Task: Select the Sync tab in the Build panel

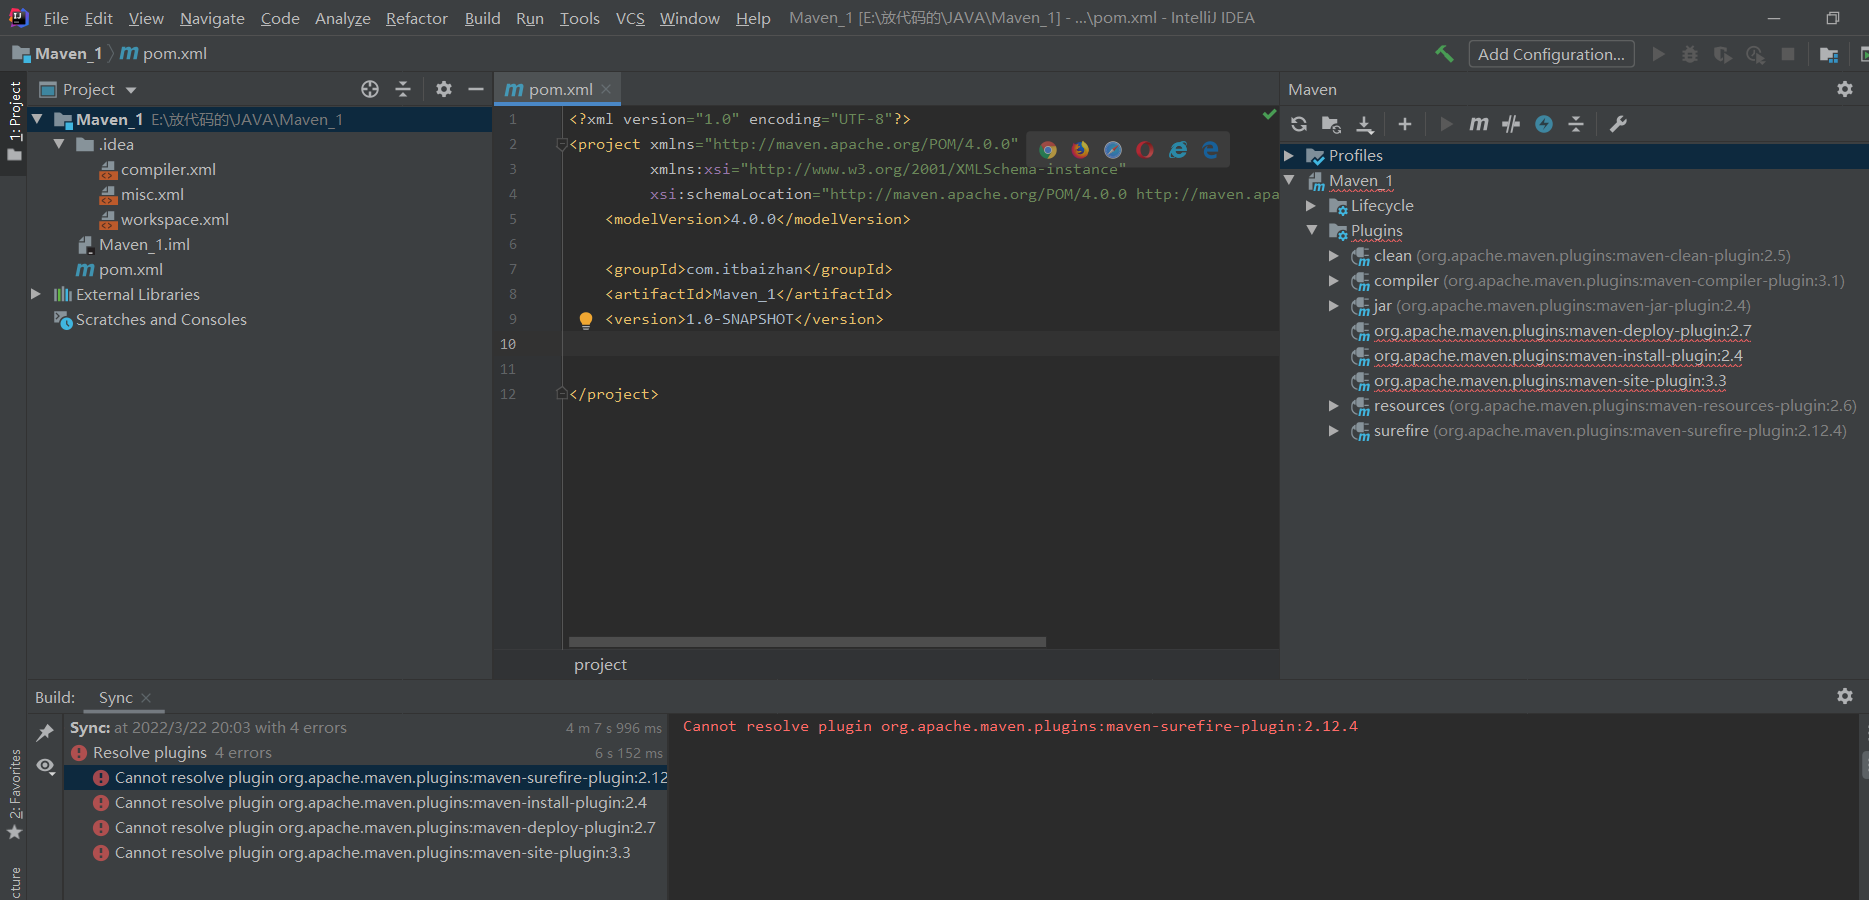Action: click(116, 697)
